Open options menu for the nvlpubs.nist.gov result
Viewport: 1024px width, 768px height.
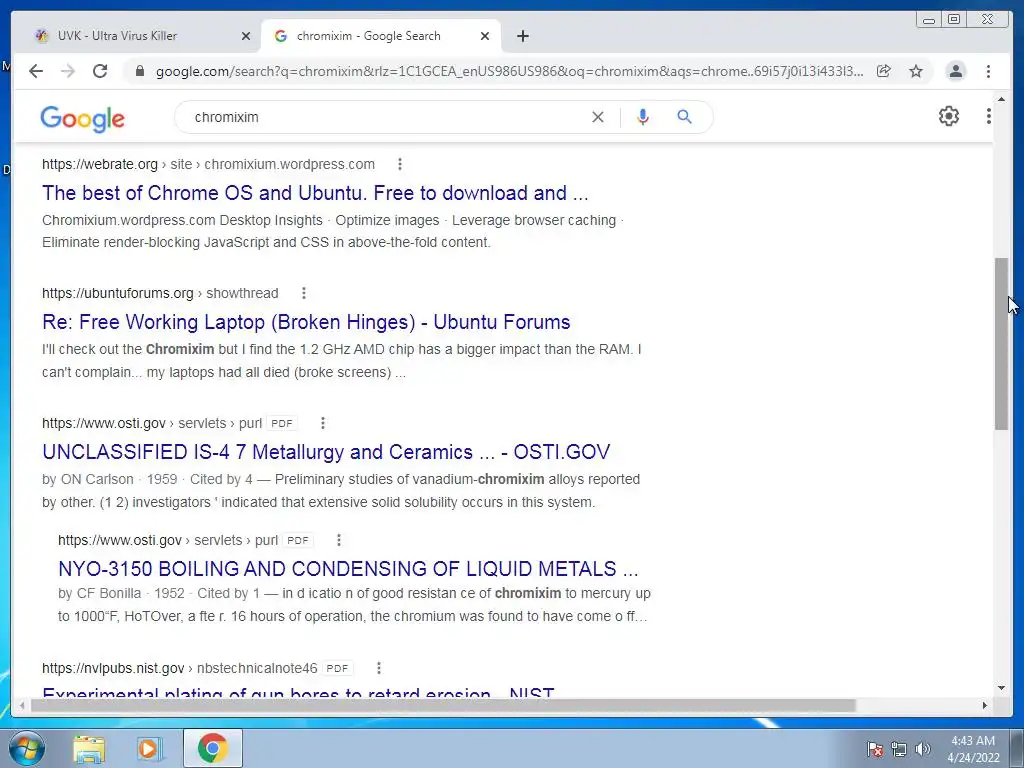coord(379,668)
